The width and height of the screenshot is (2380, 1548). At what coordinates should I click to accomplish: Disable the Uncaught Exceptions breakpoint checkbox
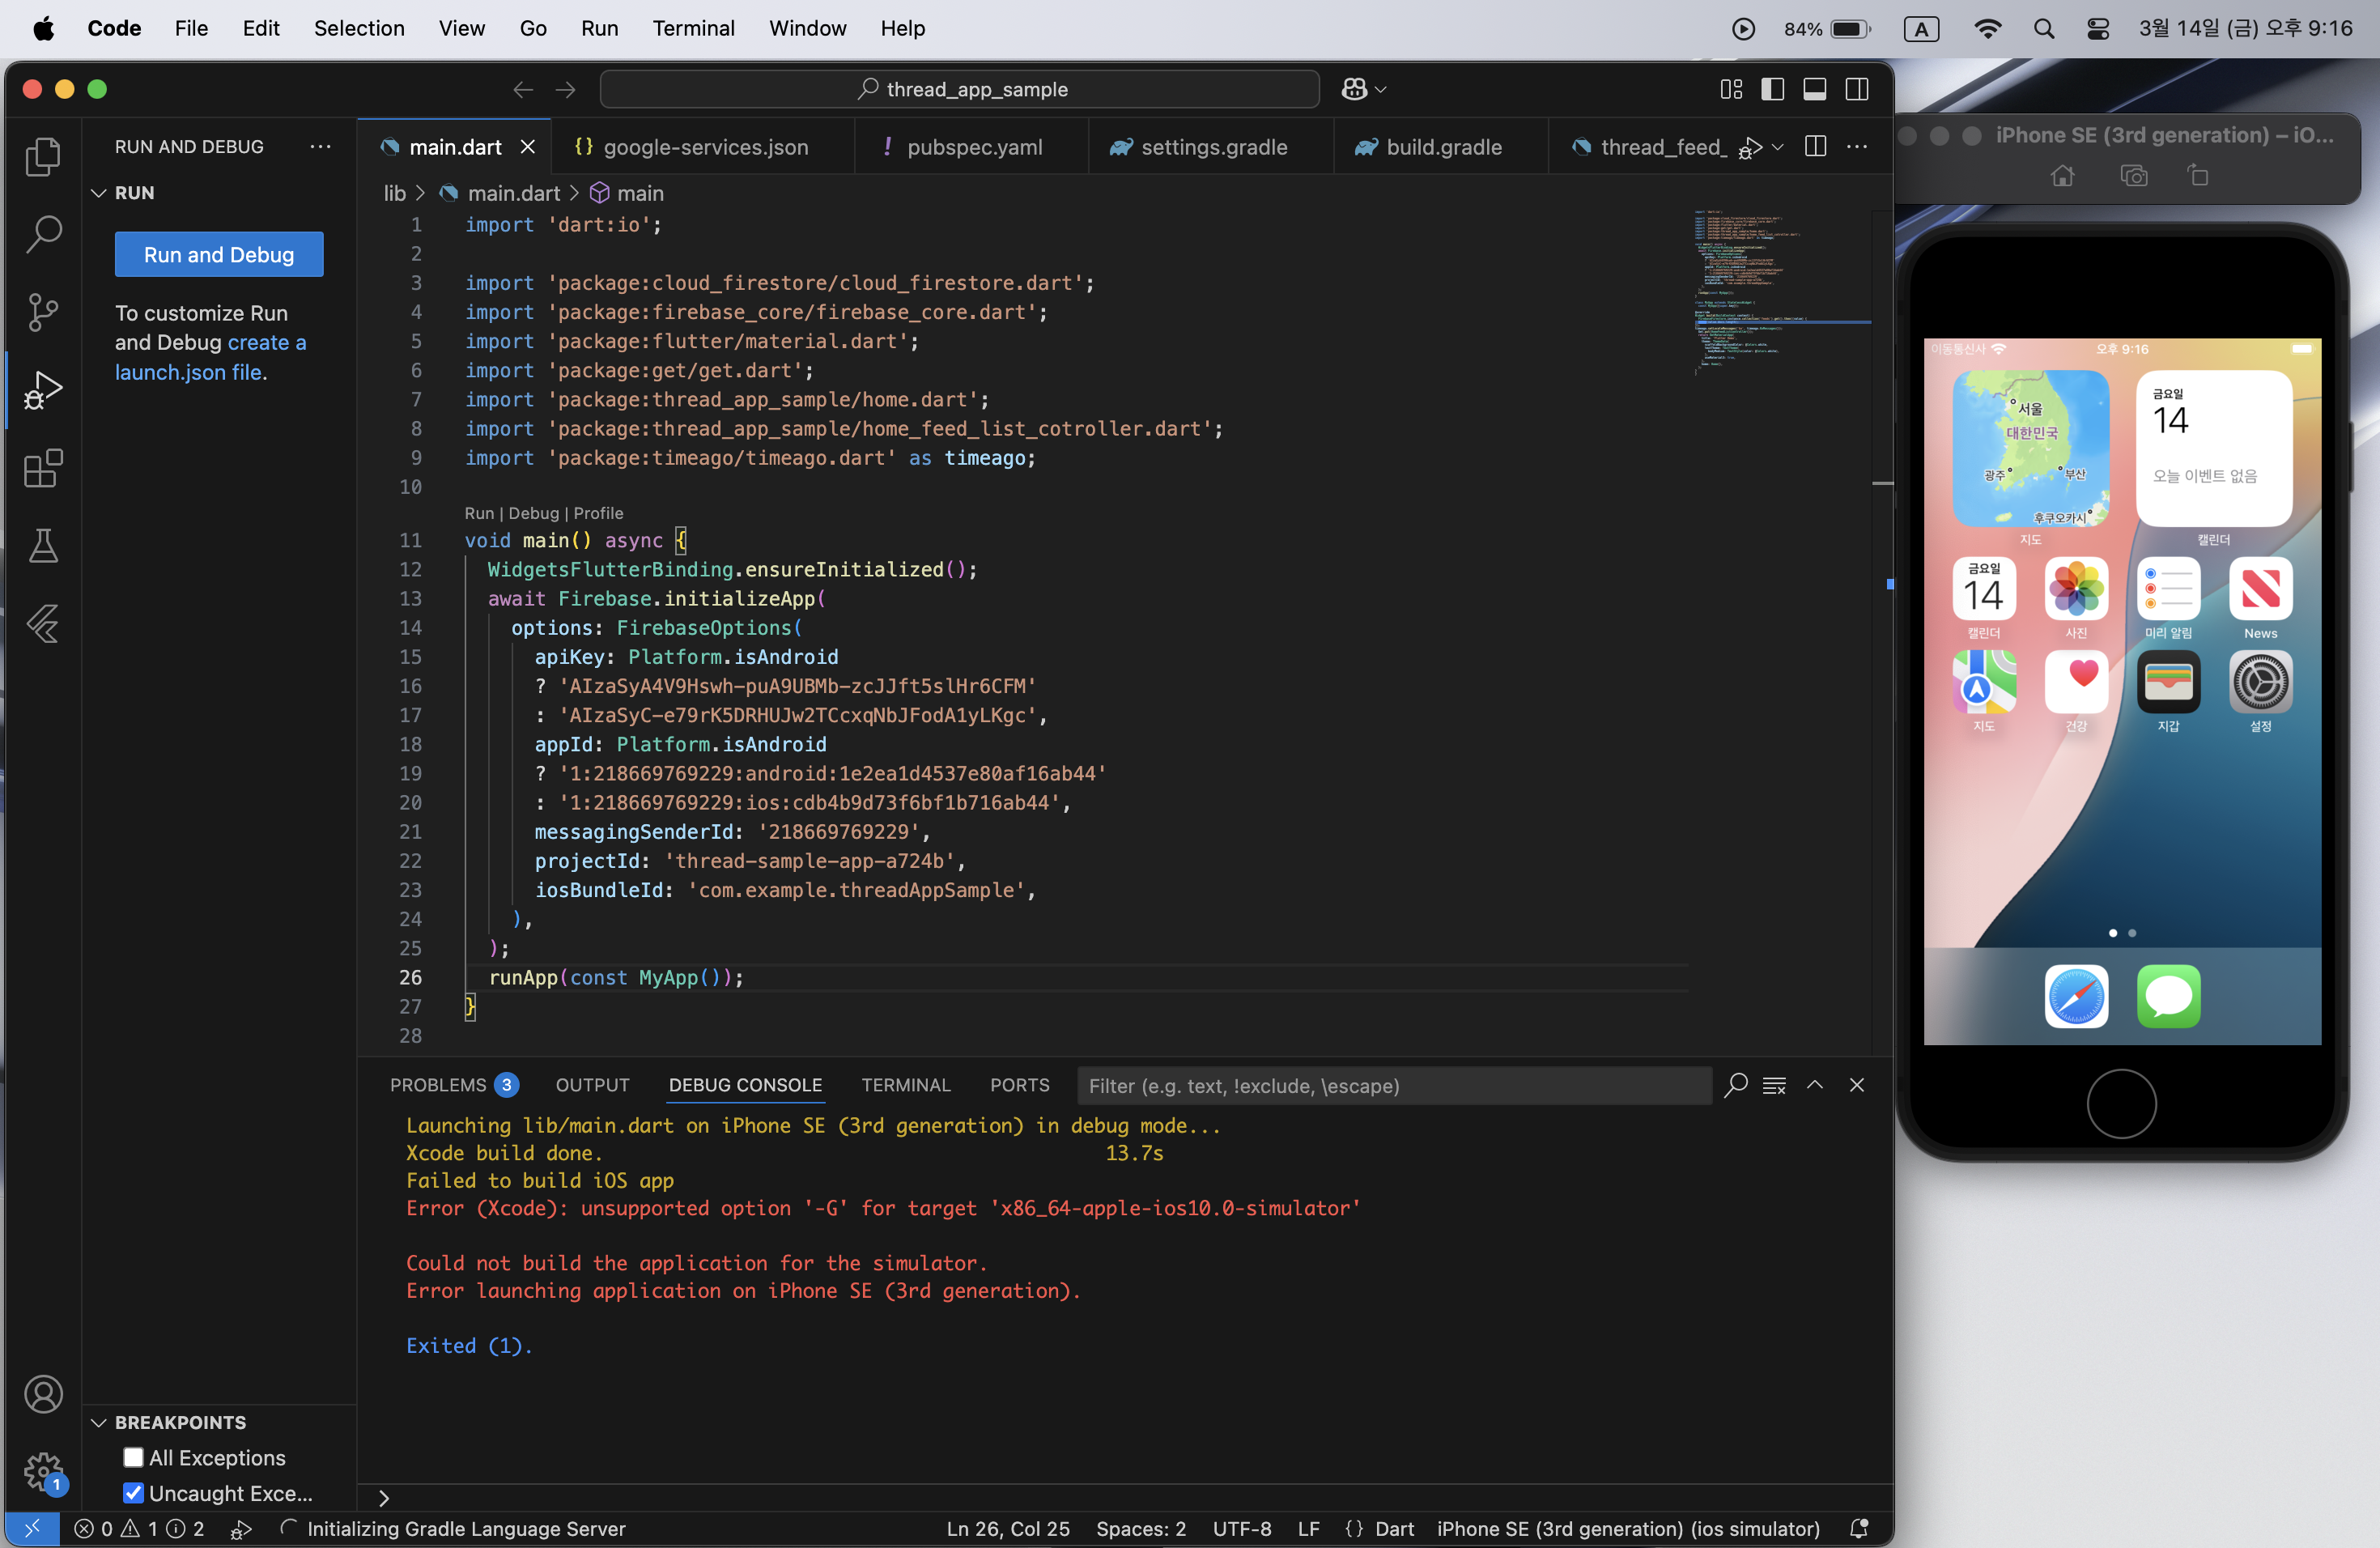coord(133,1493)
